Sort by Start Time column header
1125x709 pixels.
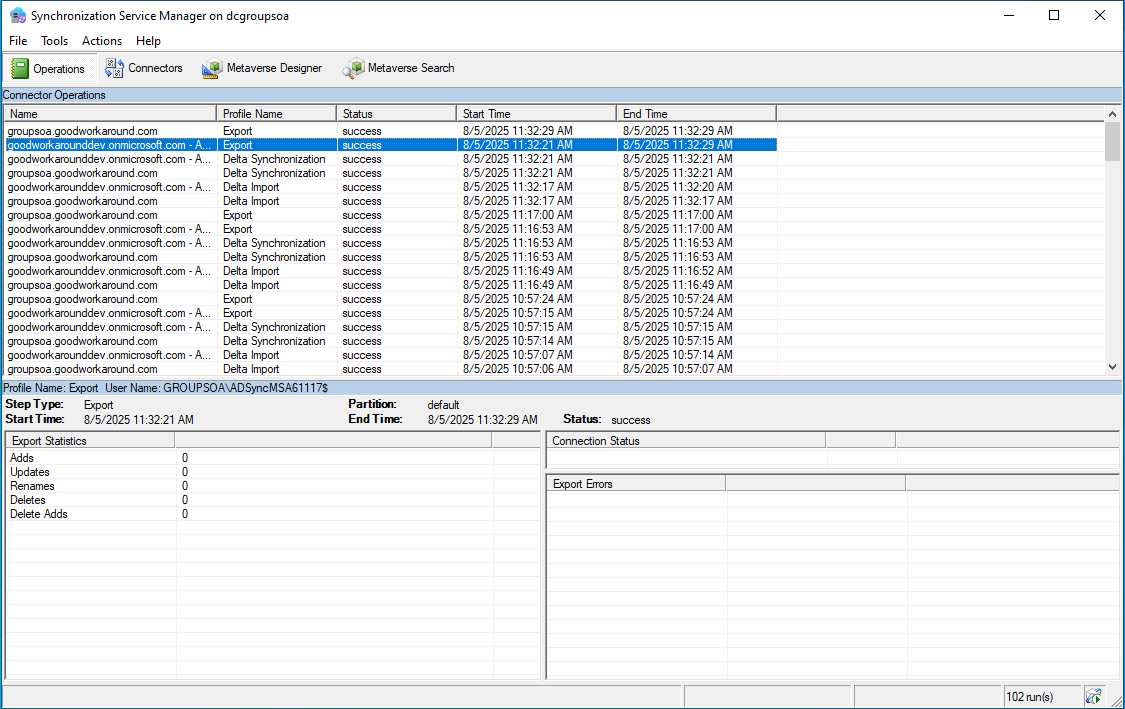(x=536, y=114)
